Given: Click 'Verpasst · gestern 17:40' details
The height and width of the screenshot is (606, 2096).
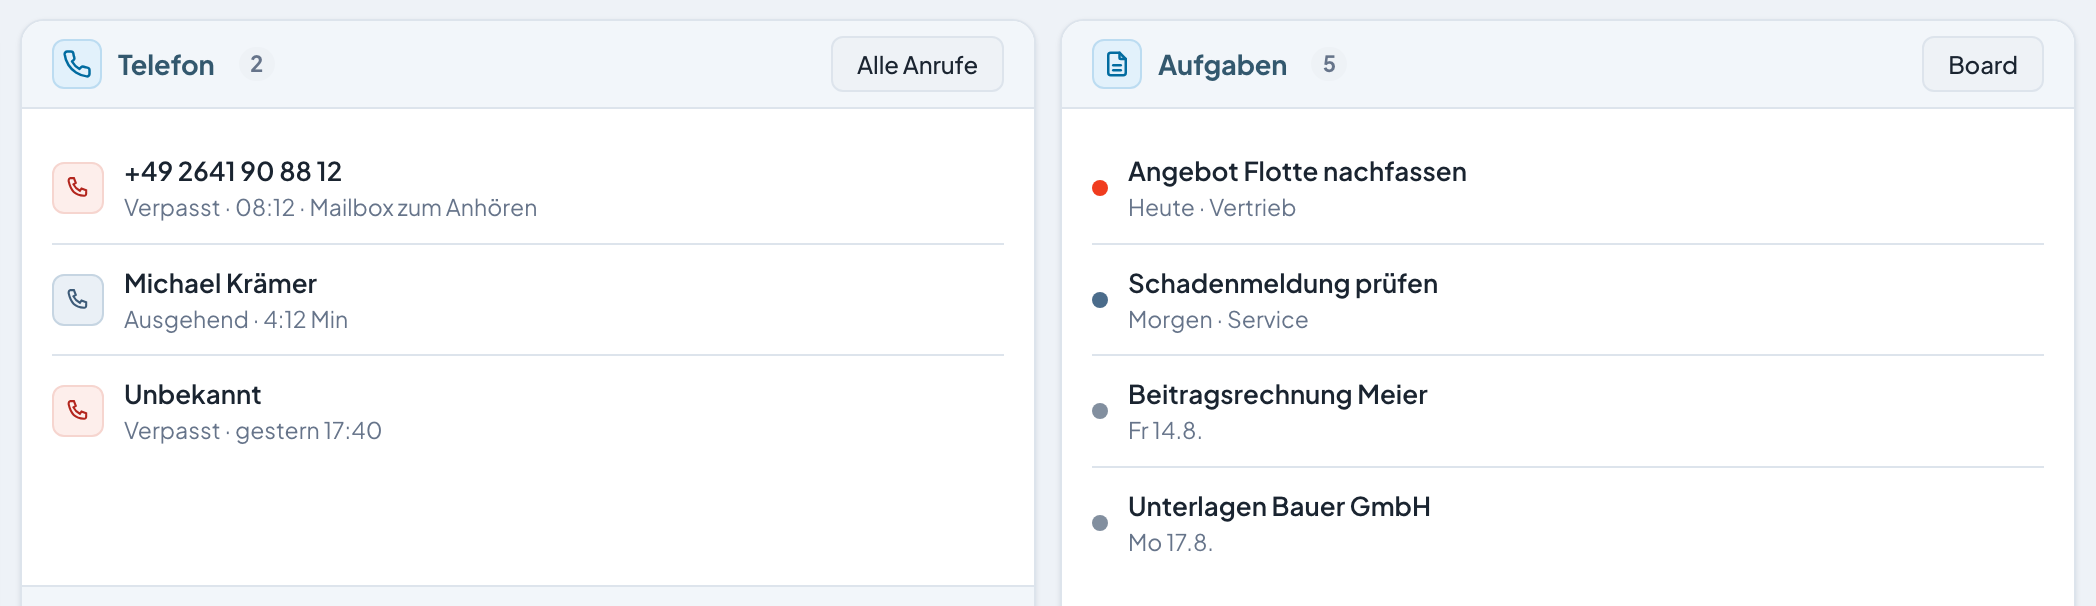Looking at the screenshot, I should (253, 431).
